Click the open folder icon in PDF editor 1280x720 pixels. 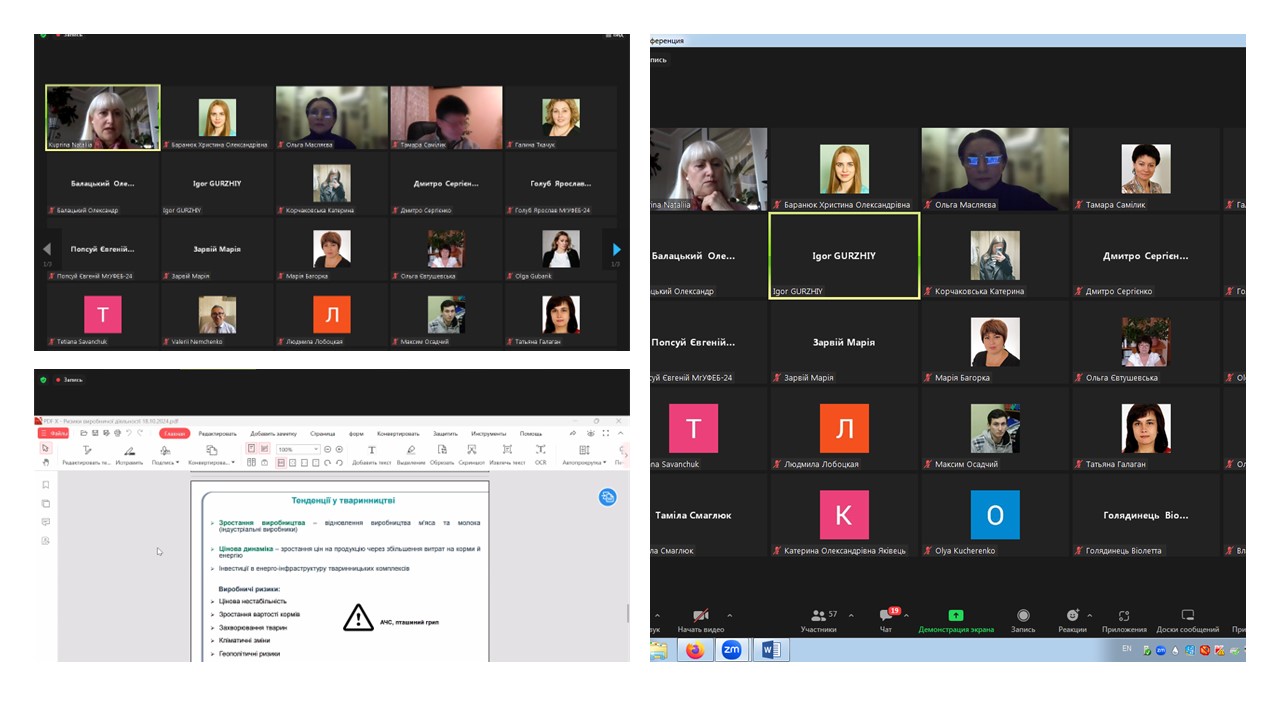point(84,433)
